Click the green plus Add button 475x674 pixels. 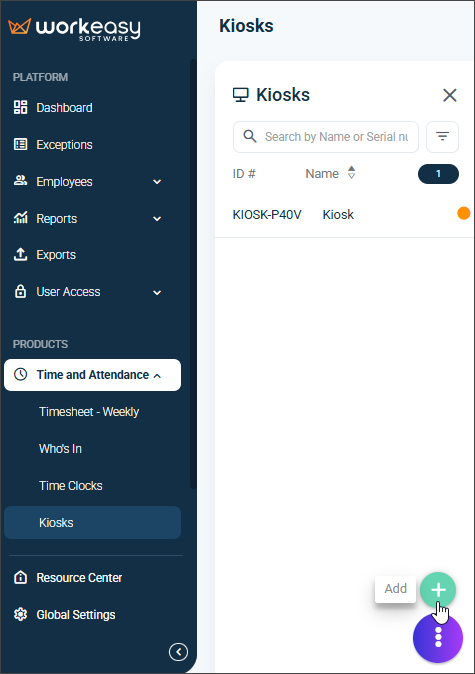438,590
